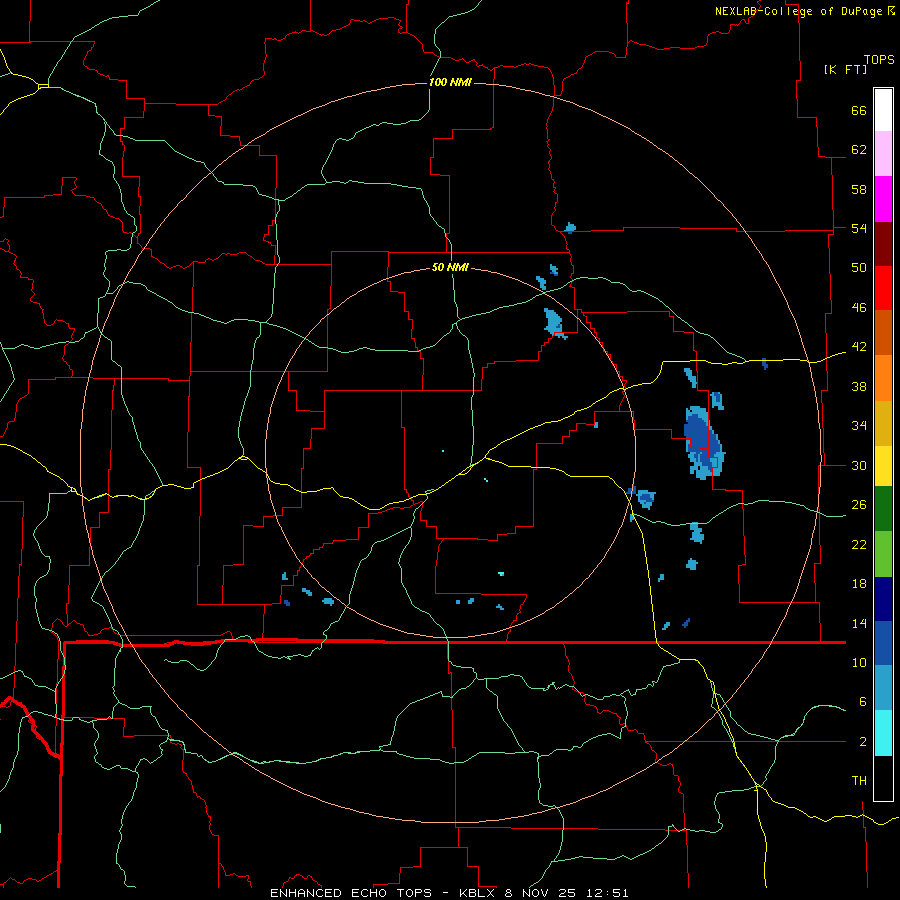Click the dark red legend swatch
900x900 pixels.
click(x=883, y=243)
